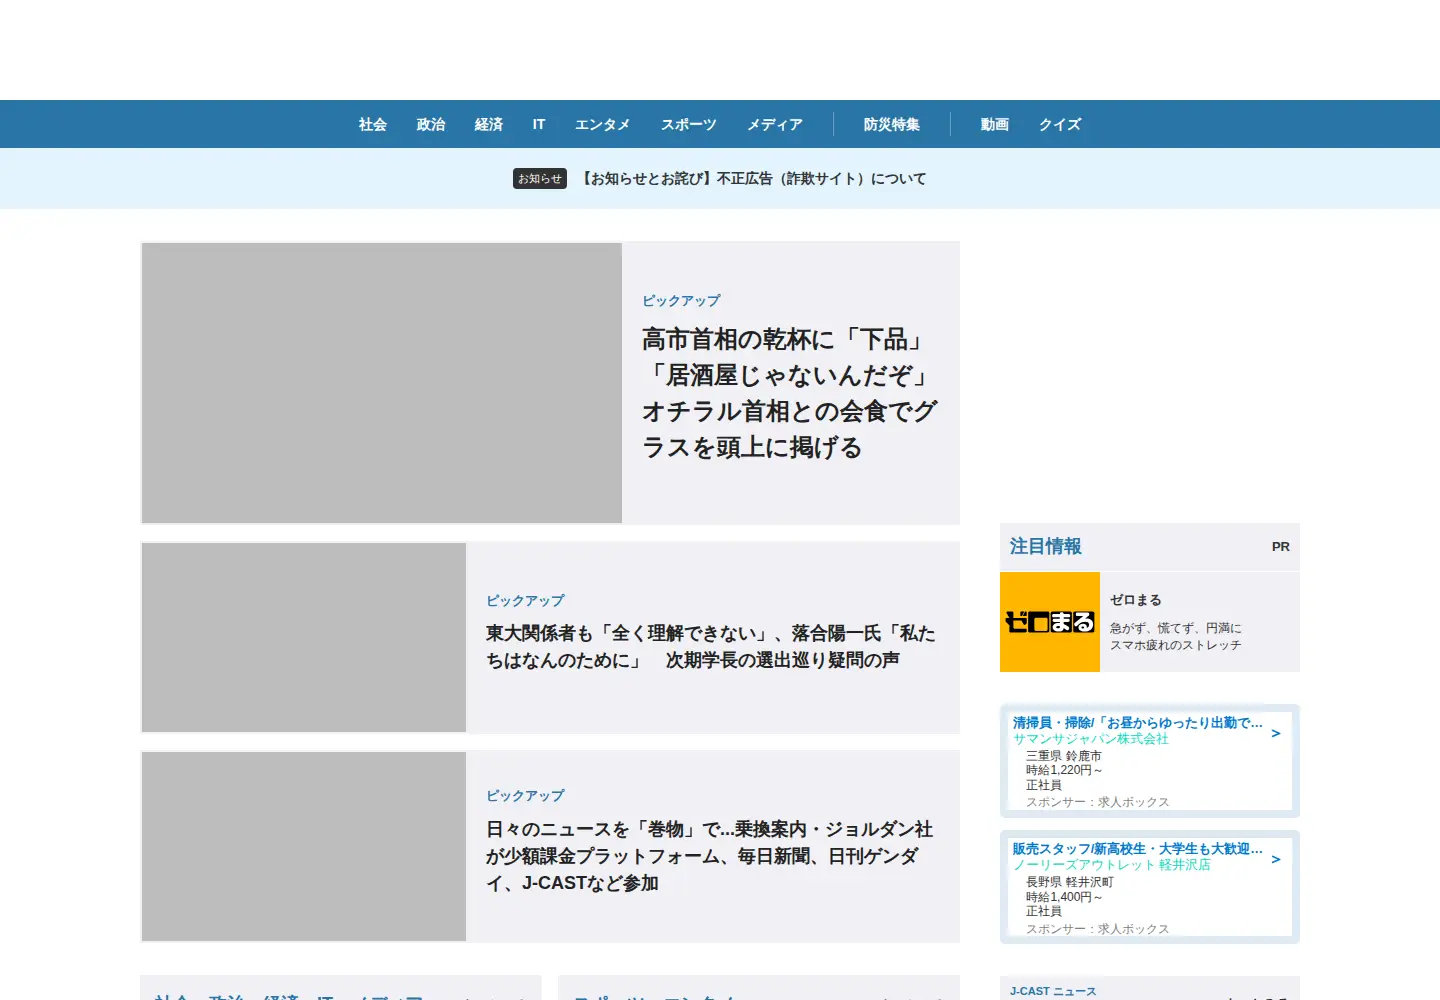Open the 防災特集 navigation link
This screenshot has height=1000, width=1440.
click(x=892, y=124)
